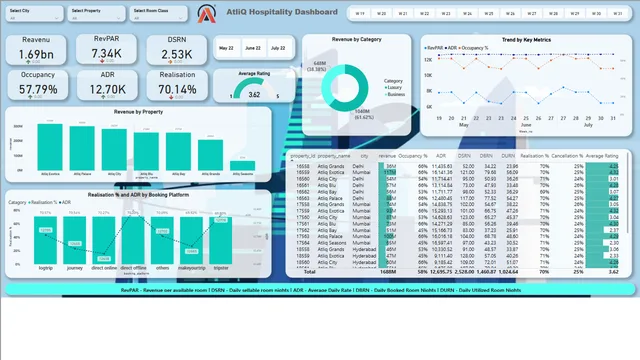
Task: Click red down arrow under Realisation value
Action: (x=171, y=97)
